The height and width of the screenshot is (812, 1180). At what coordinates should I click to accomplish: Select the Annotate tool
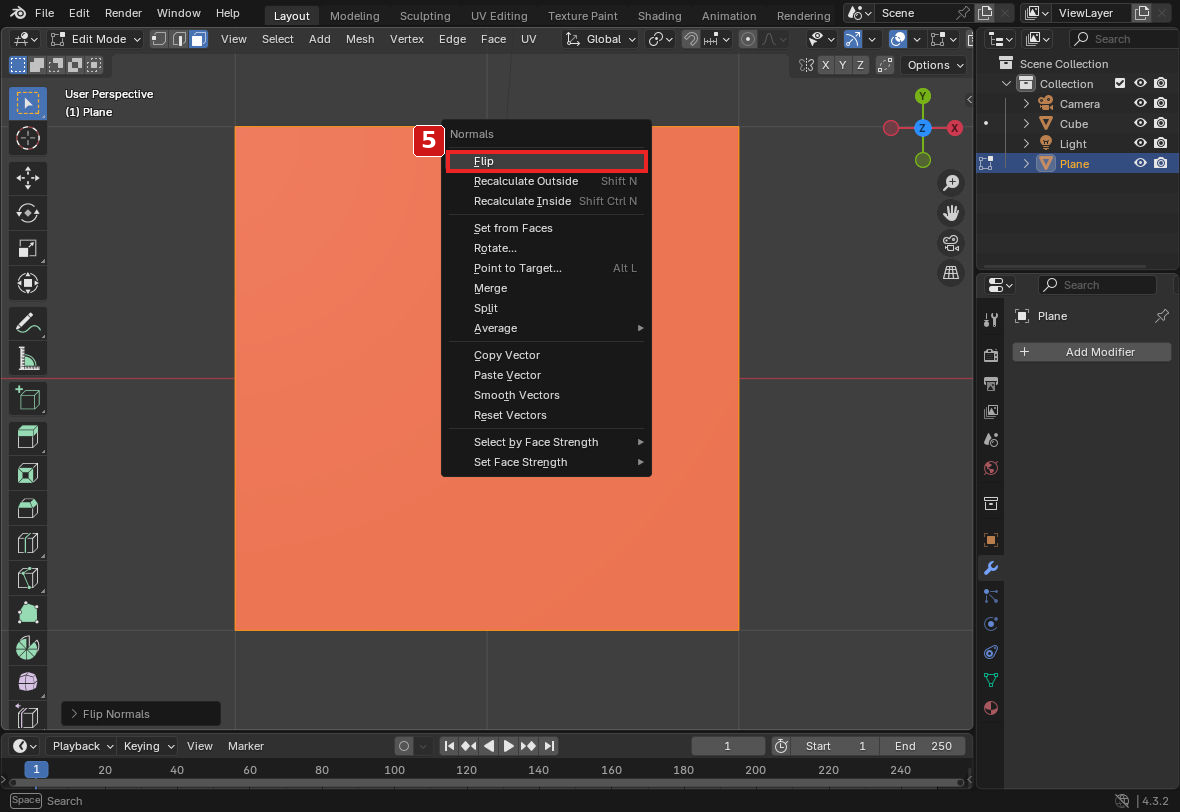[x=28, y=324]
